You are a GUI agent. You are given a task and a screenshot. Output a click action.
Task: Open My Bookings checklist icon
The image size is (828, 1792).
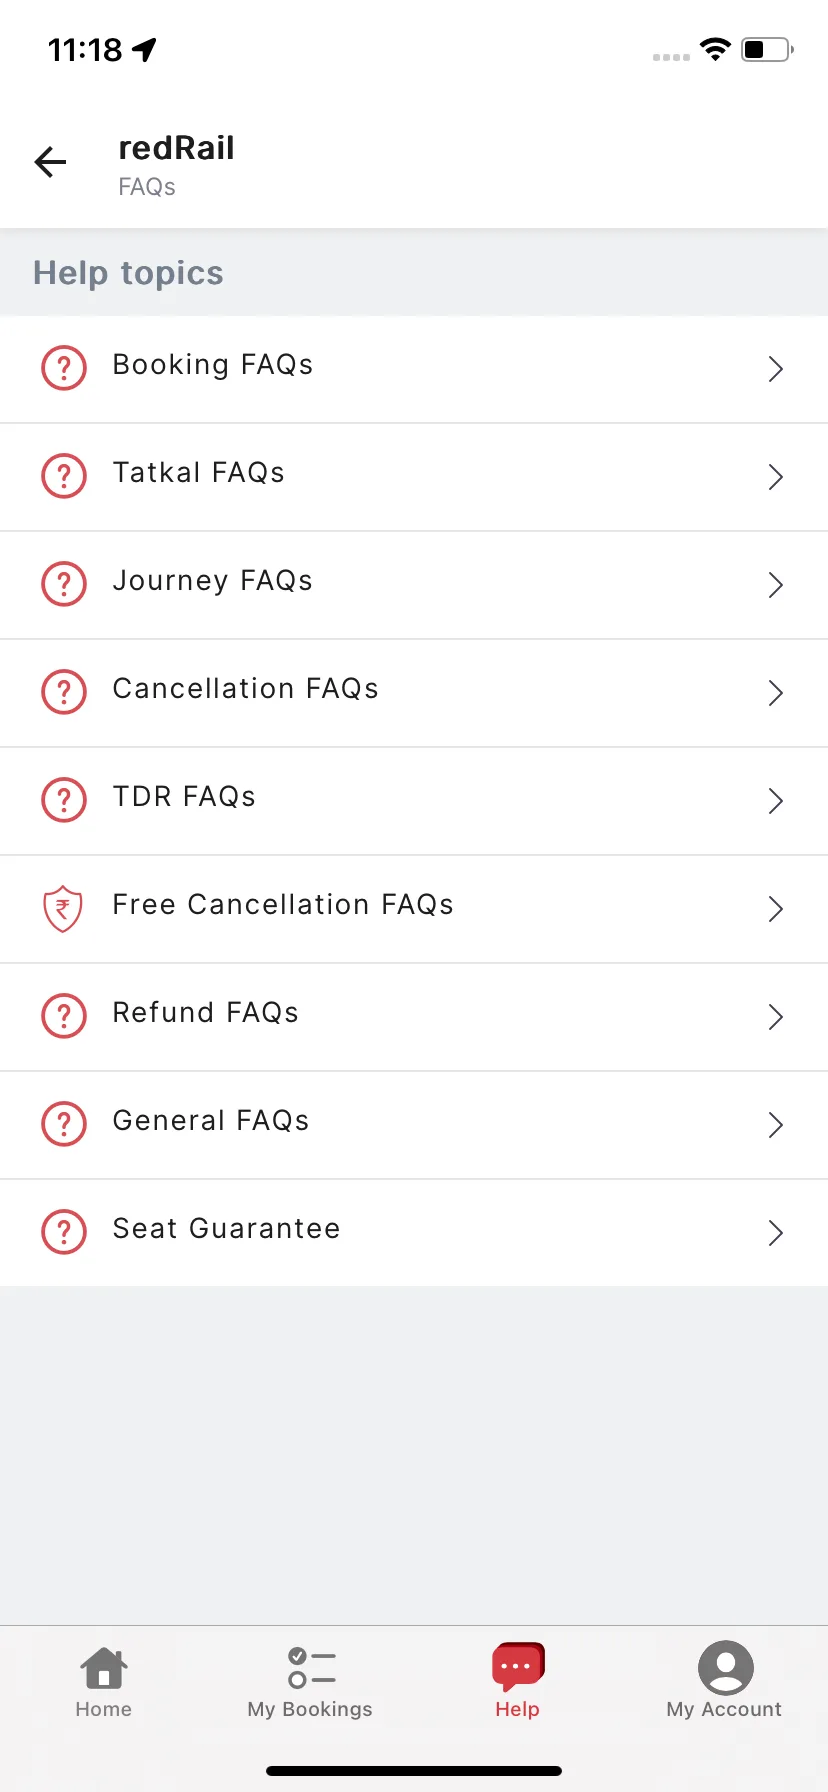coord(311,1667)
